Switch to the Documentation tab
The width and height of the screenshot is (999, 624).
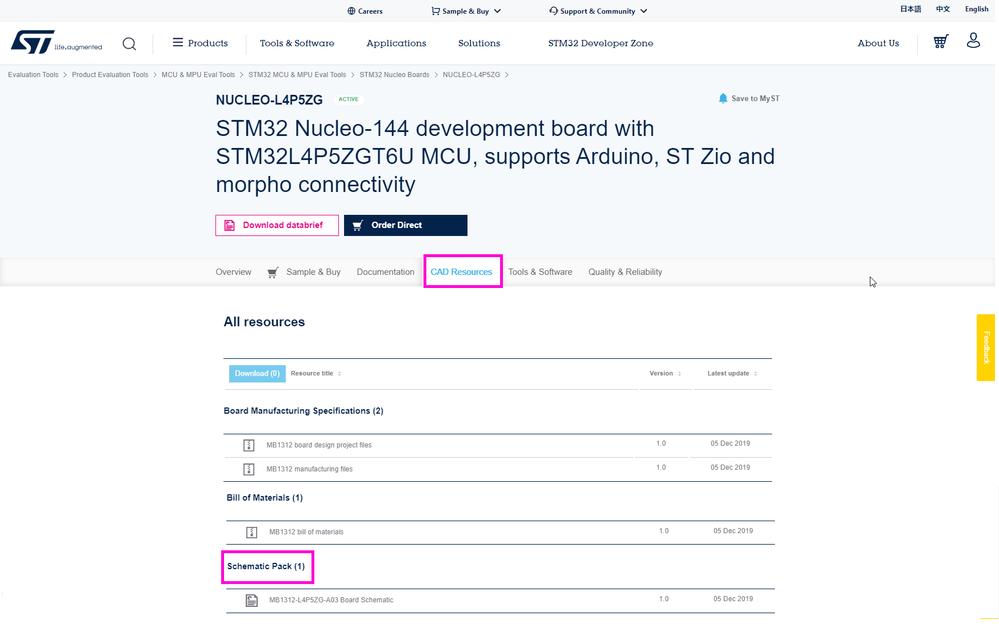tap(385, 272)
